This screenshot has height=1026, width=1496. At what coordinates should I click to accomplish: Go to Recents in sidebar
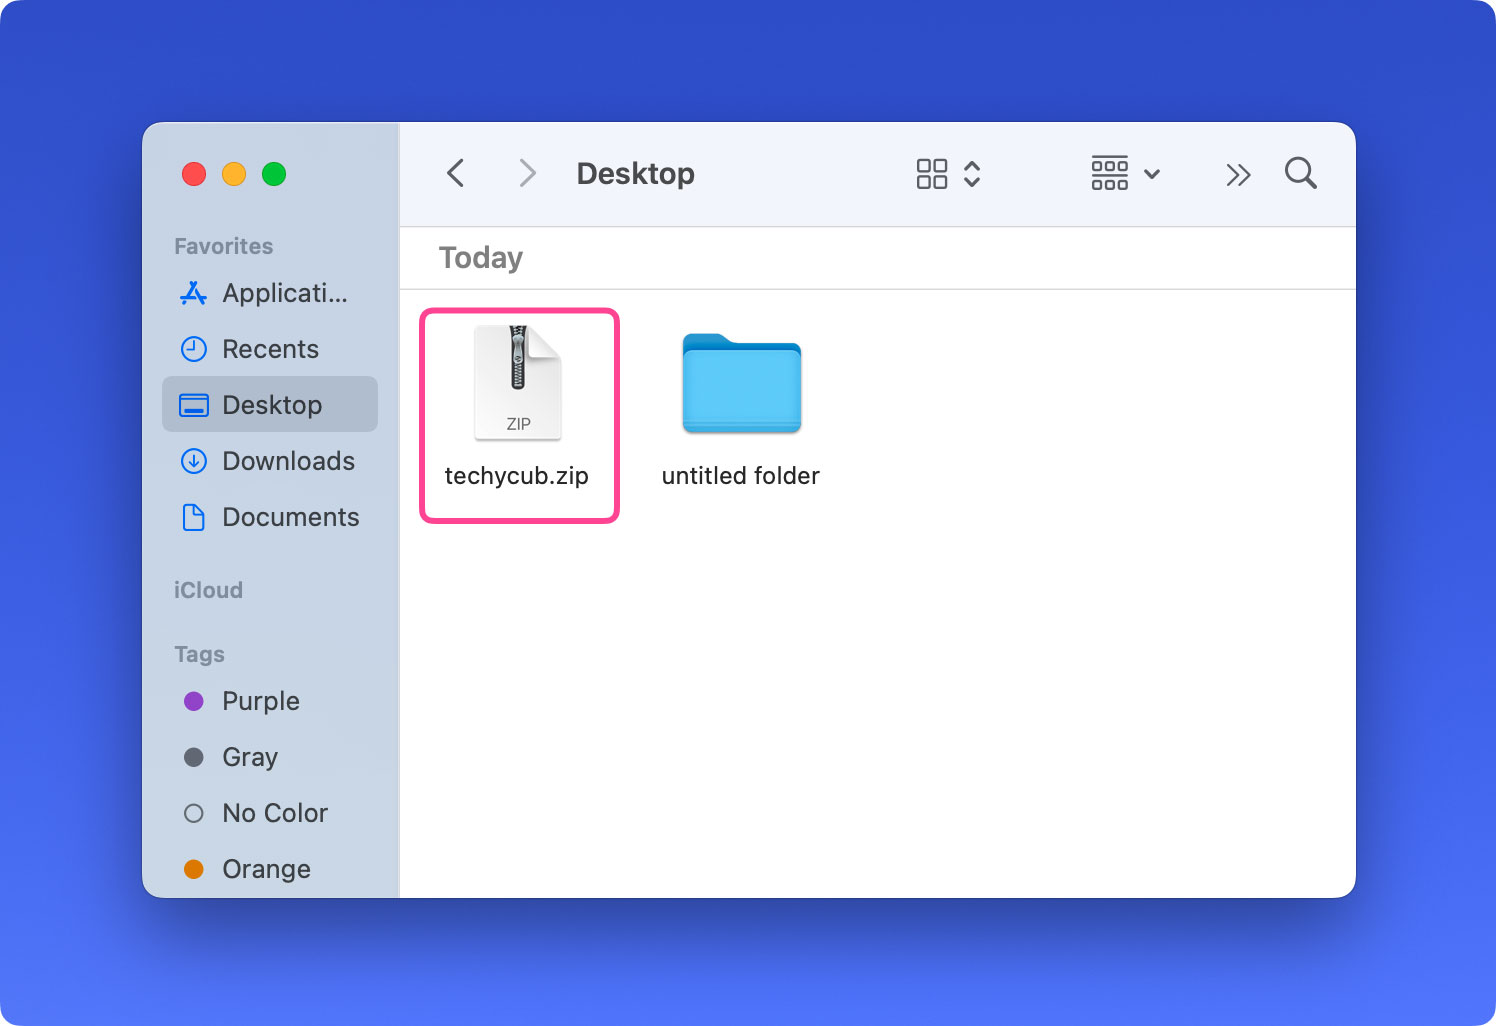[270, 349]
